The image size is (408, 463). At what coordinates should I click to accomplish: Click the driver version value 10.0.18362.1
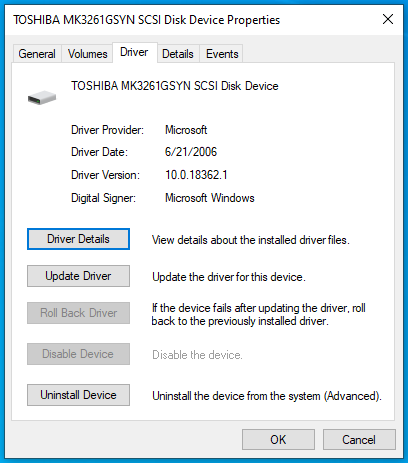pos(196,175)
